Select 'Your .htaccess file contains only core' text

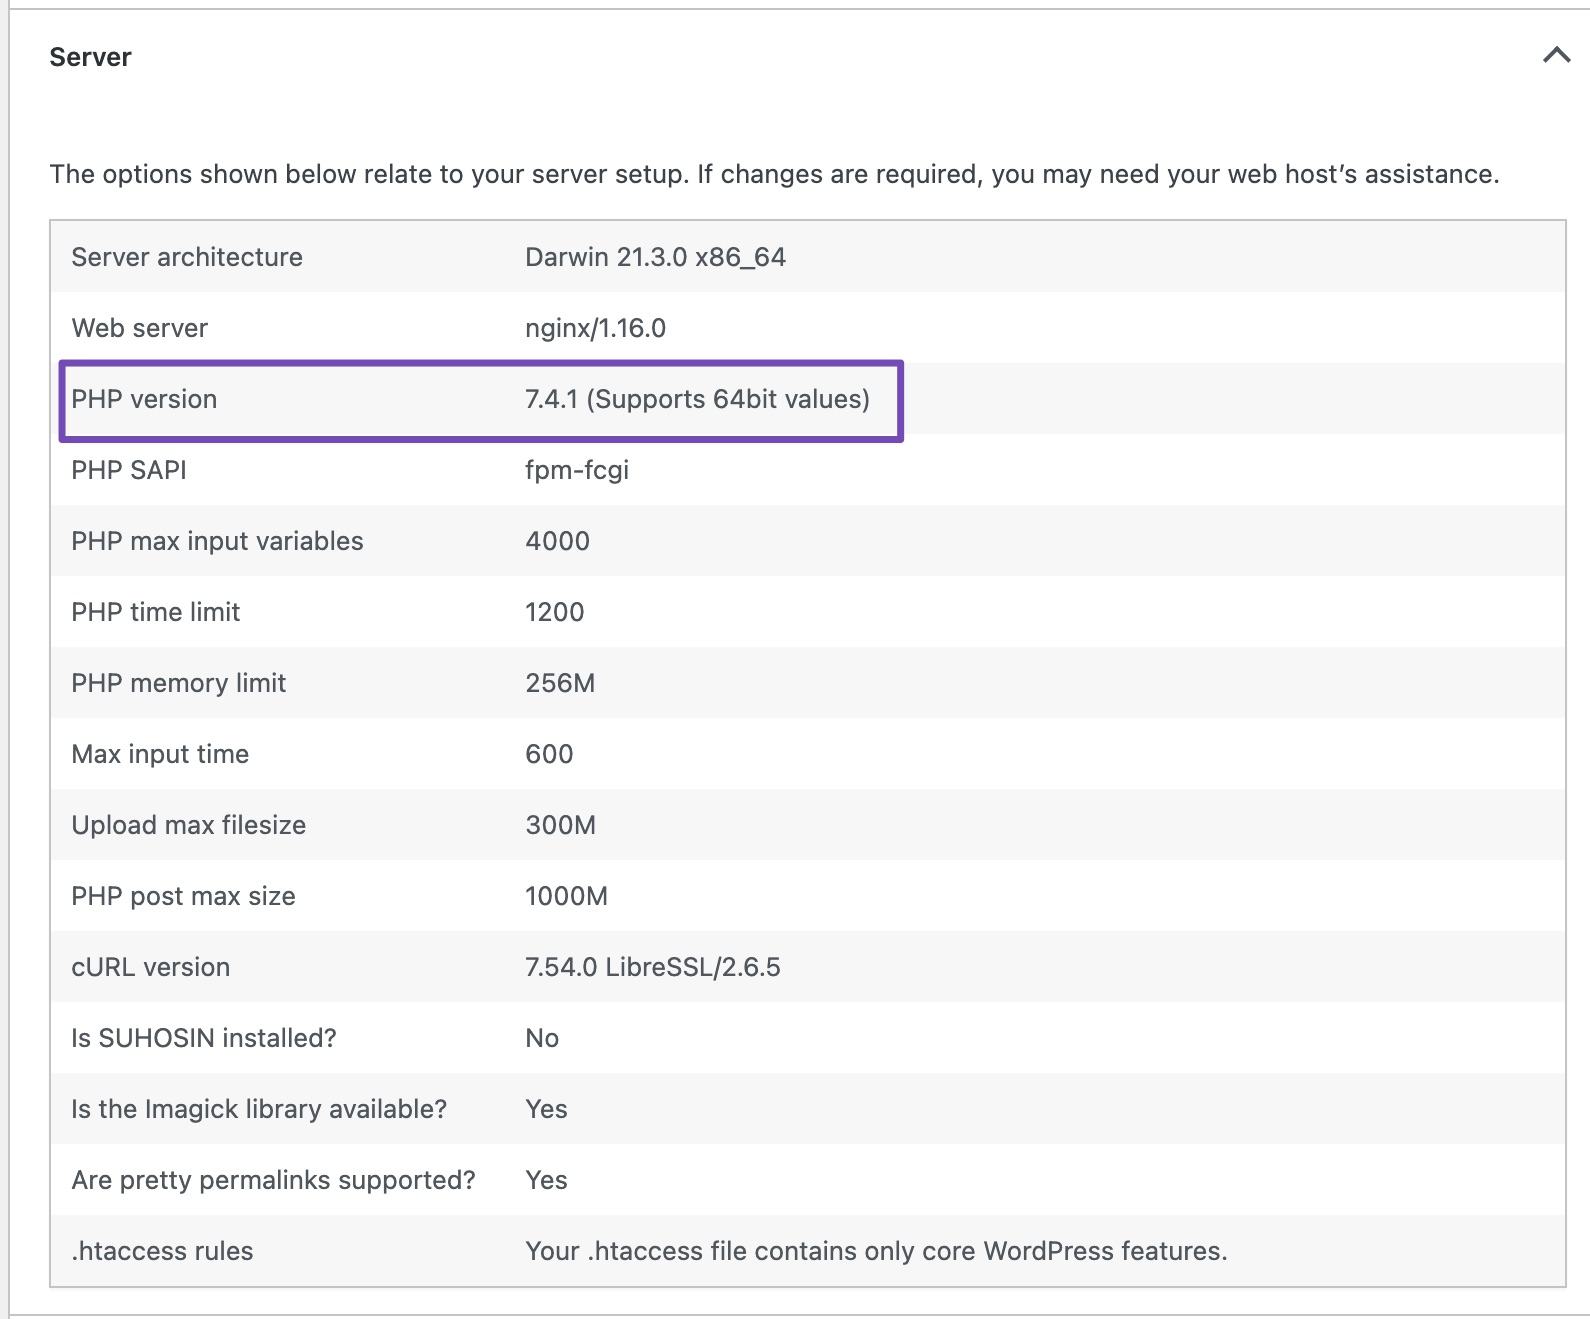tap(750, 1251)
